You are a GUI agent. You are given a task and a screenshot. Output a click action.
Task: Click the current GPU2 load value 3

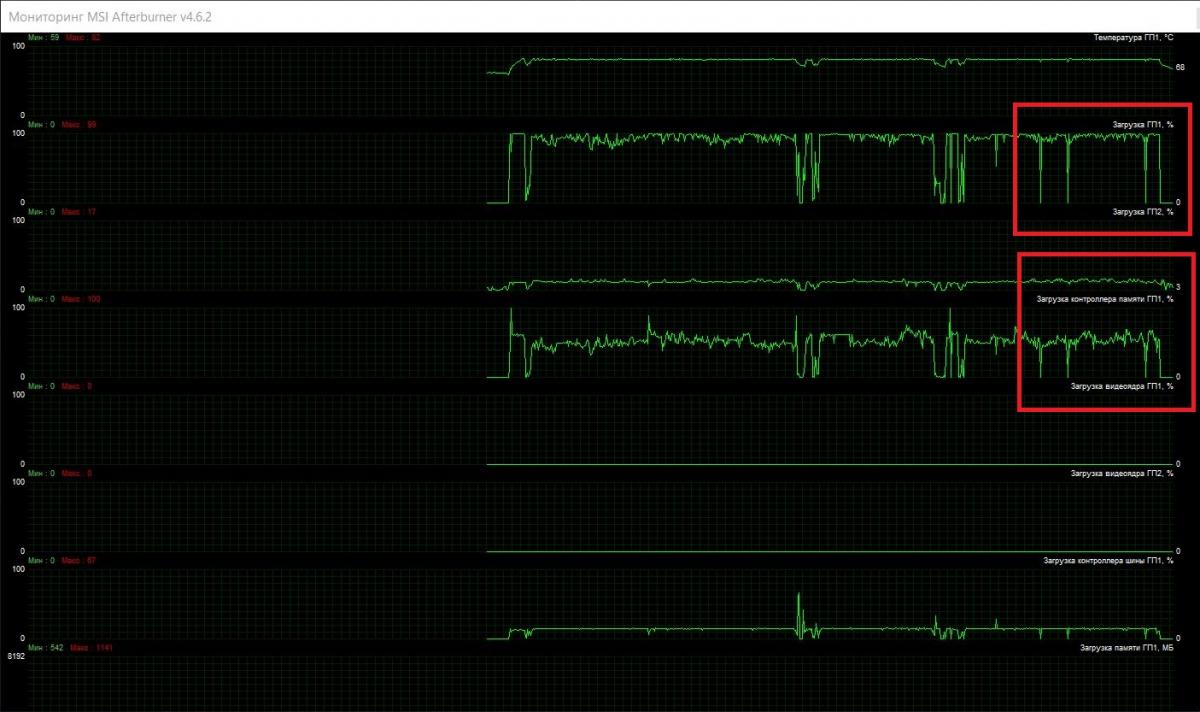(1179, 287)
